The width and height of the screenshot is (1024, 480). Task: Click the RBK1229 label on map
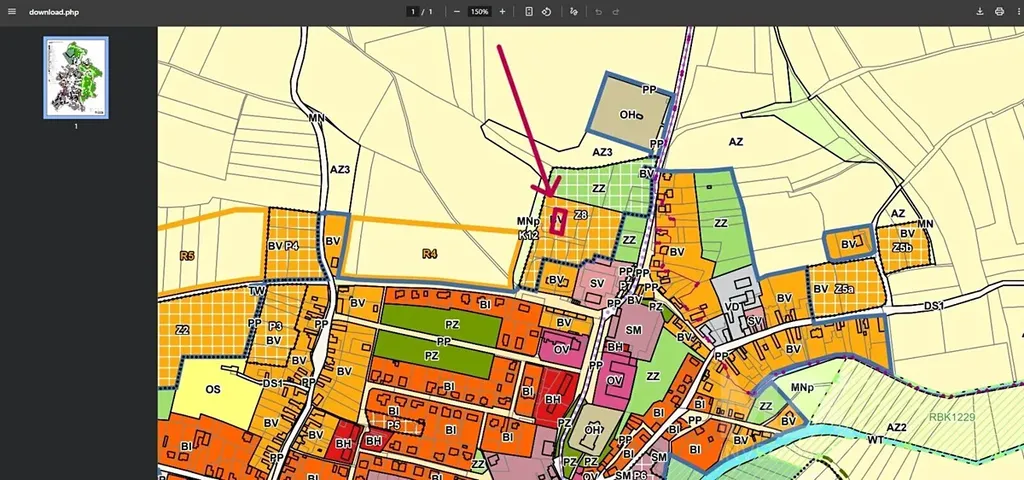click(x=951, y=417)
